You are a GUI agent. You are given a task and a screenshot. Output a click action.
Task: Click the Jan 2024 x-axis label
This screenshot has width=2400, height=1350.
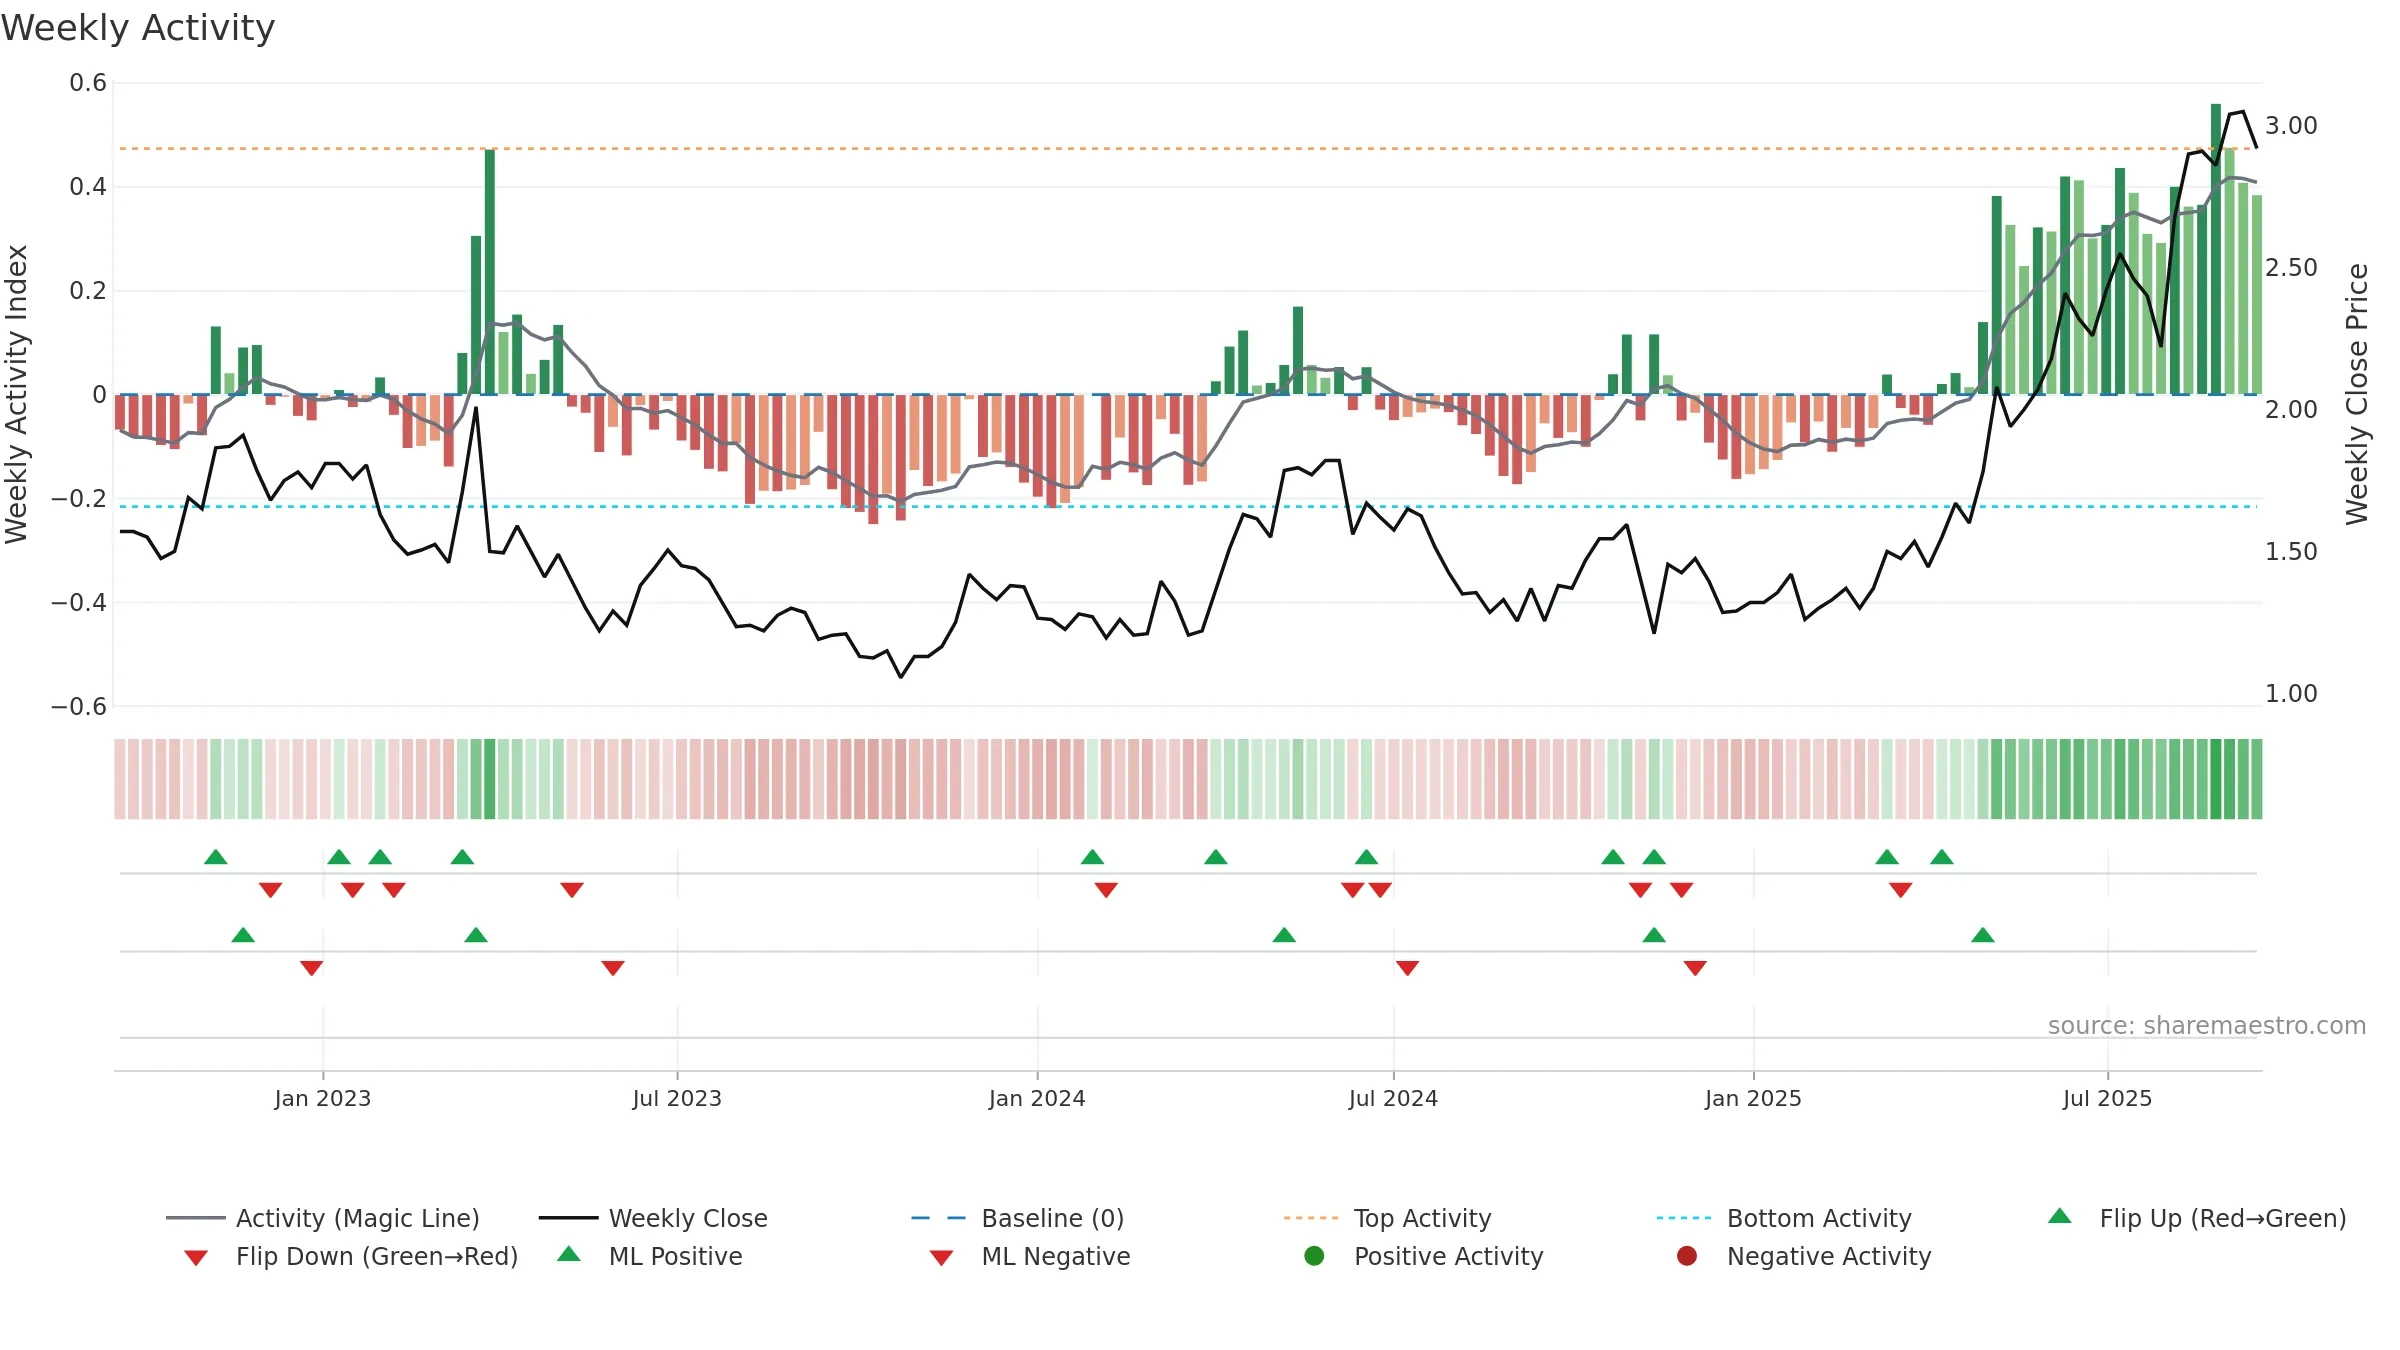[x=1037, y=1098]
